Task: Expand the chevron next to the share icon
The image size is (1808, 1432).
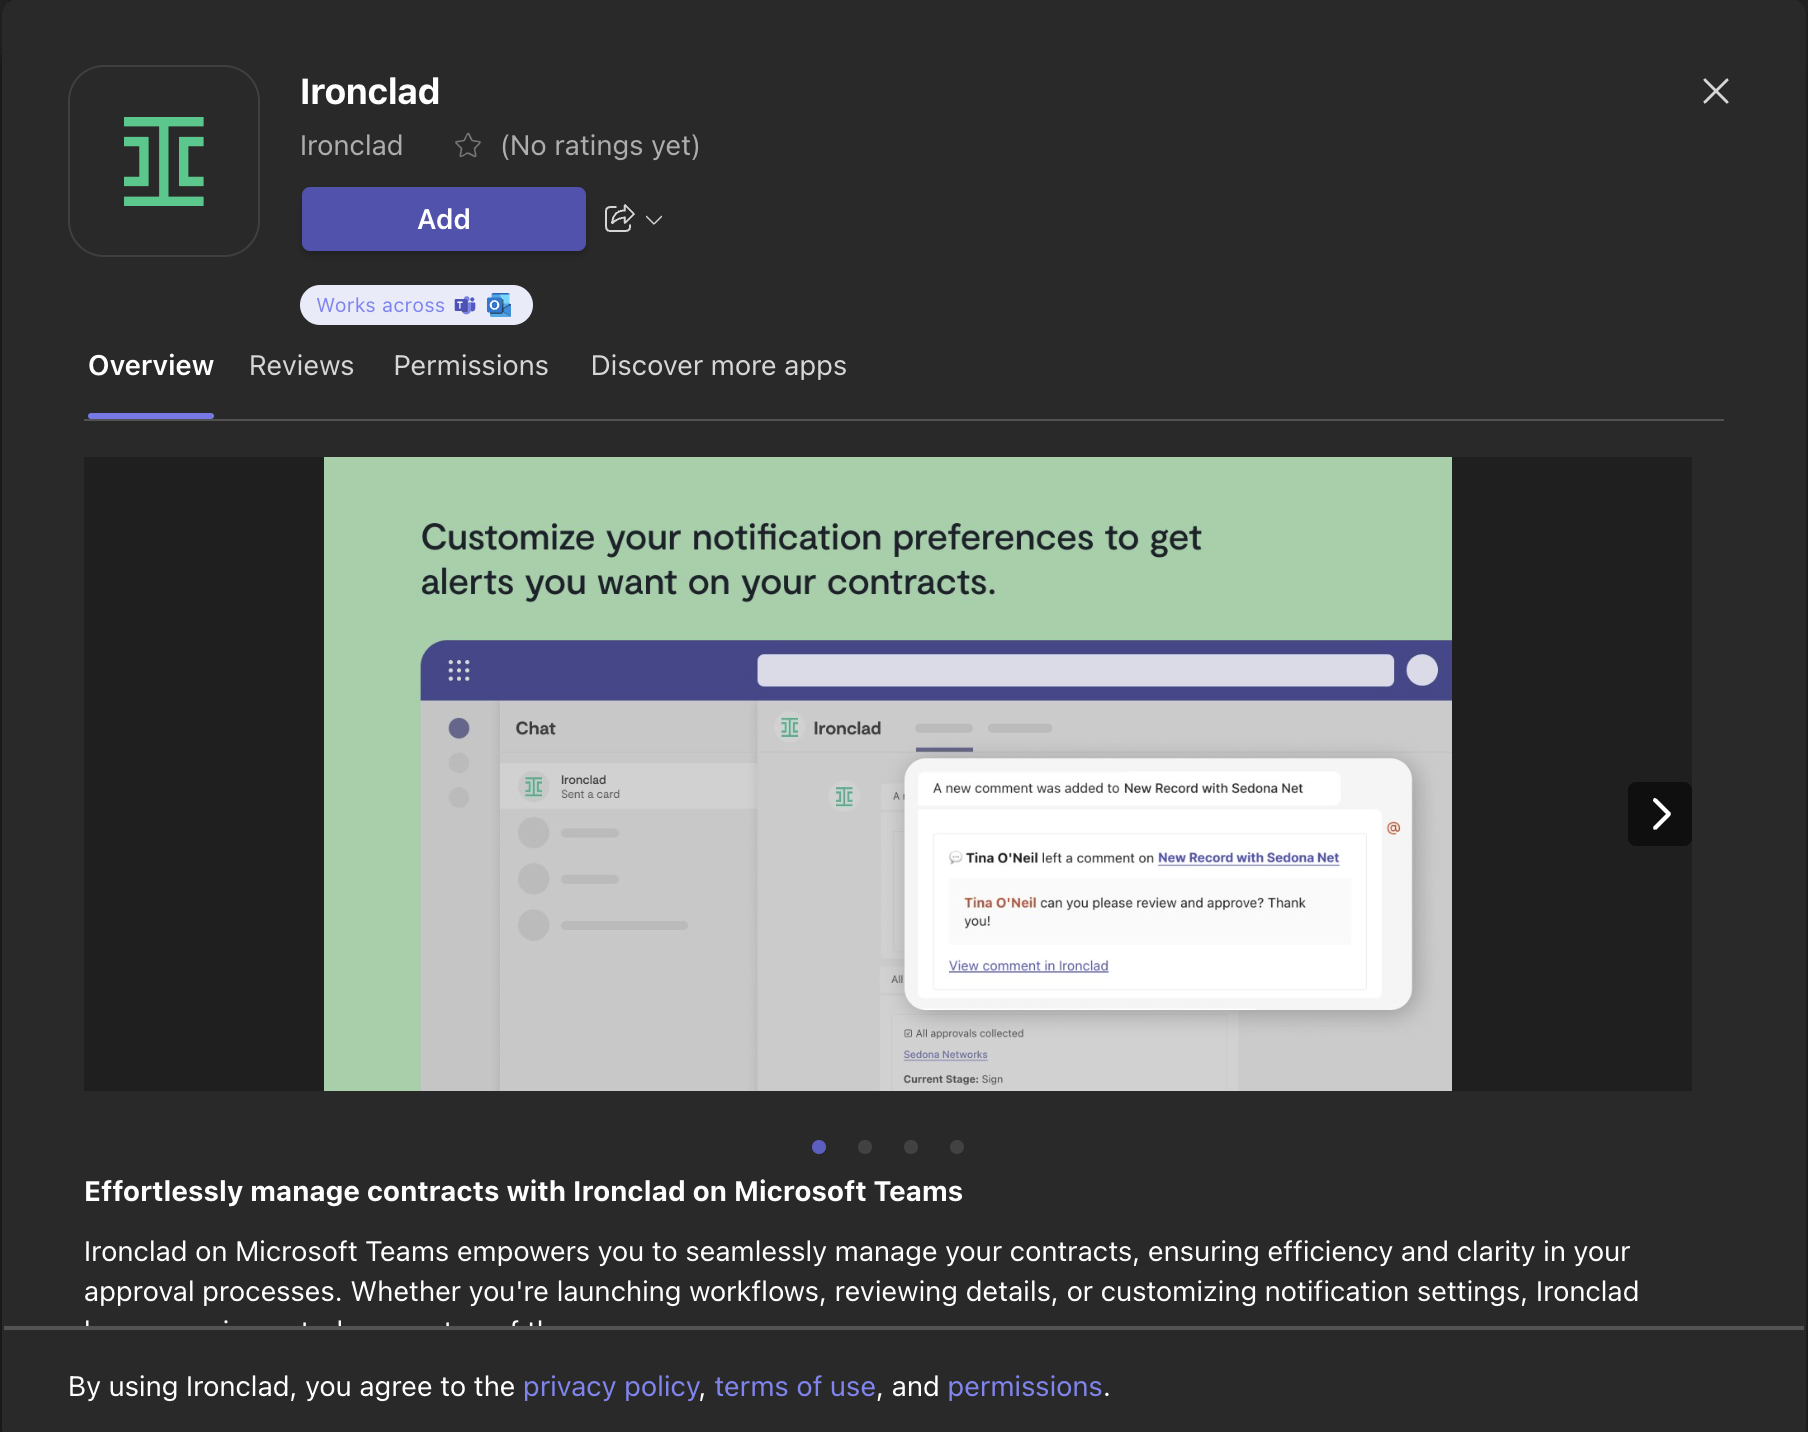Action: coord(655,219)
